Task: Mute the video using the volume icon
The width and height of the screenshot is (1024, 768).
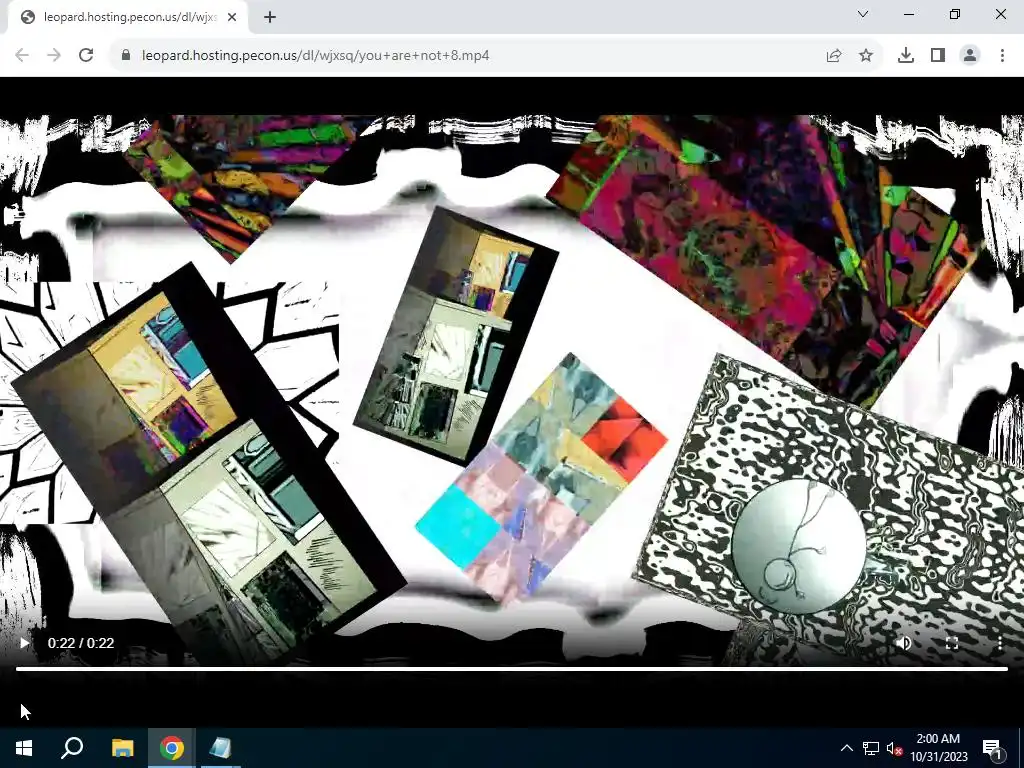Action: point(904,643)
